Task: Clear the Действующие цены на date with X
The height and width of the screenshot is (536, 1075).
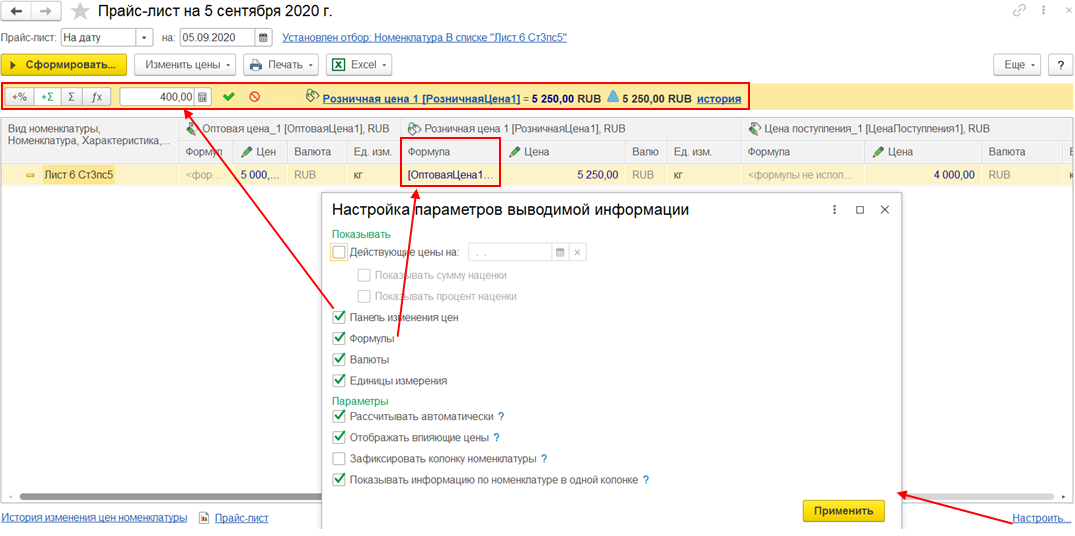Action: (x=577, y=252)
